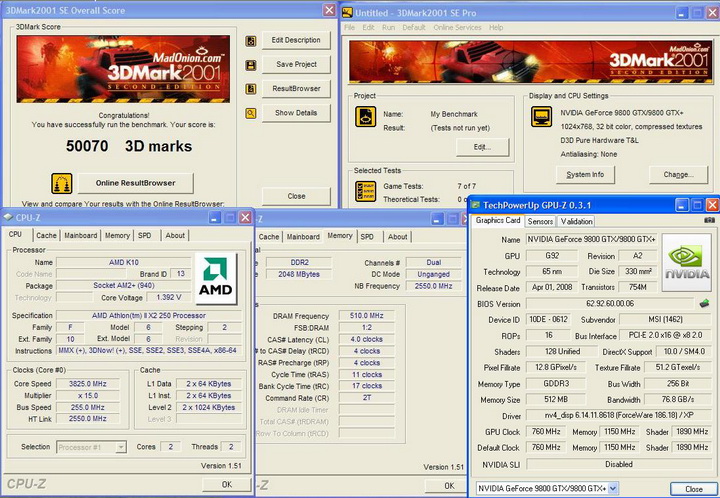Click the Edit Description icon

251,41
